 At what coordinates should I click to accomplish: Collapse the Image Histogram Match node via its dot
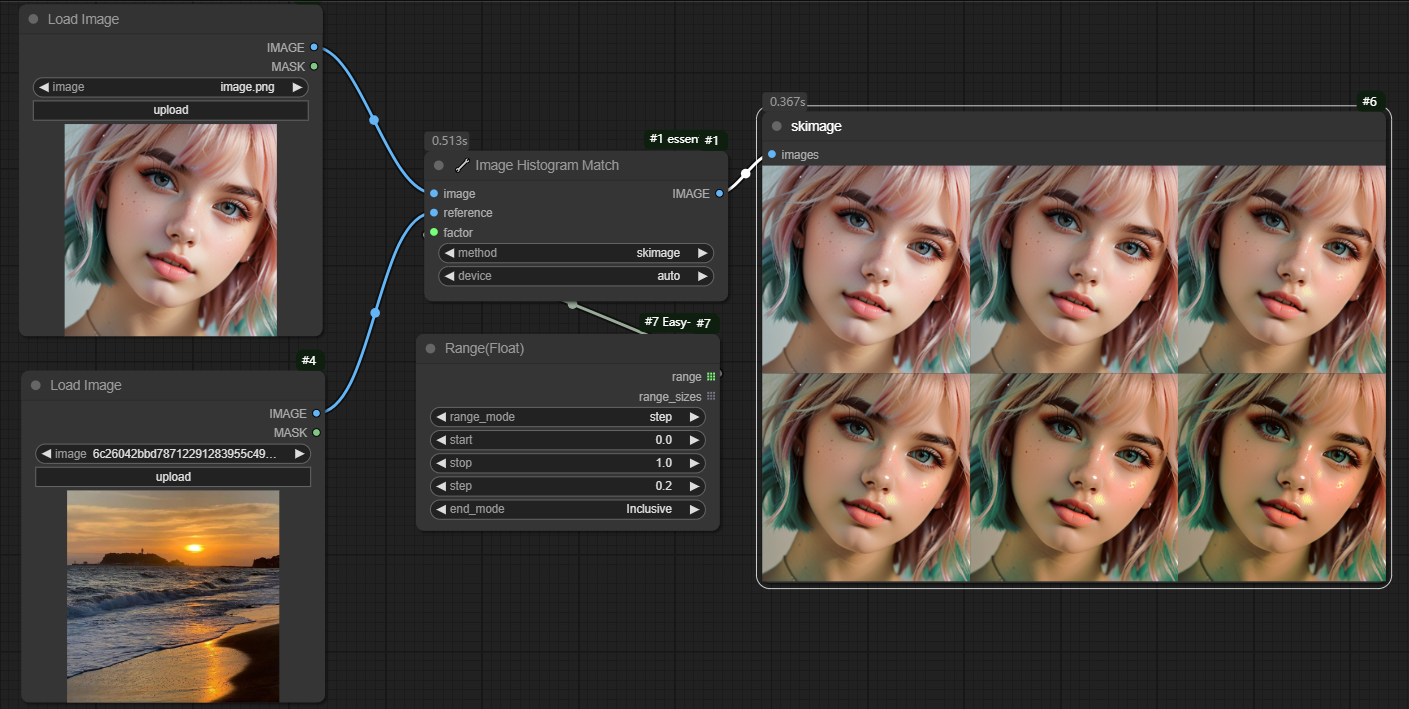pos(439,166)
